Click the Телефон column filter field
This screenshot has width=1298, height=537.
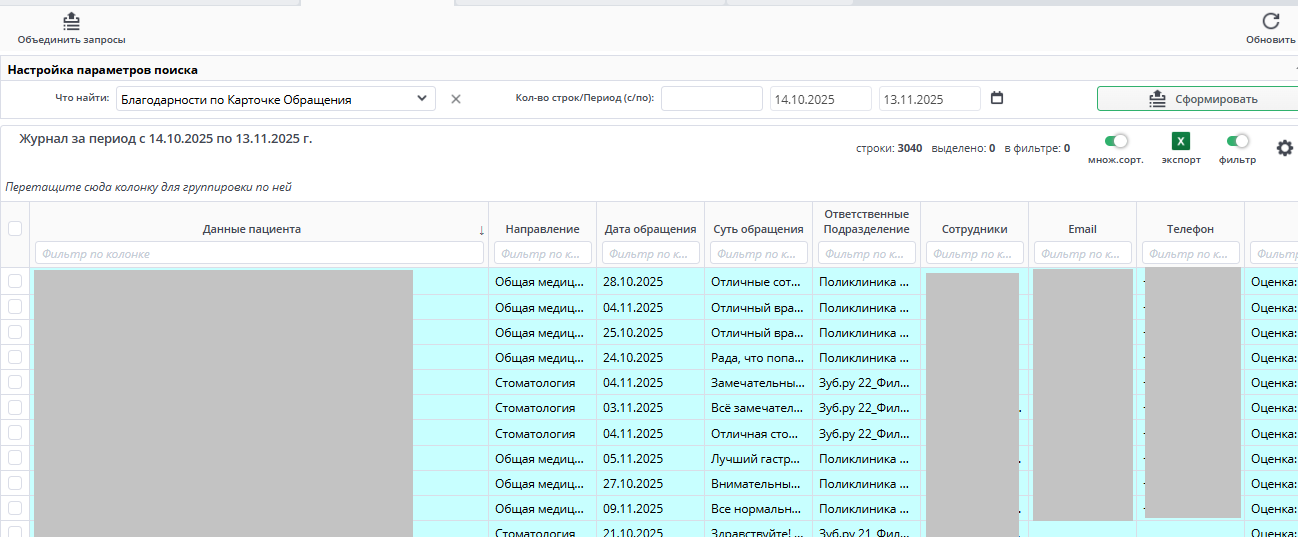coord(1191,253)
